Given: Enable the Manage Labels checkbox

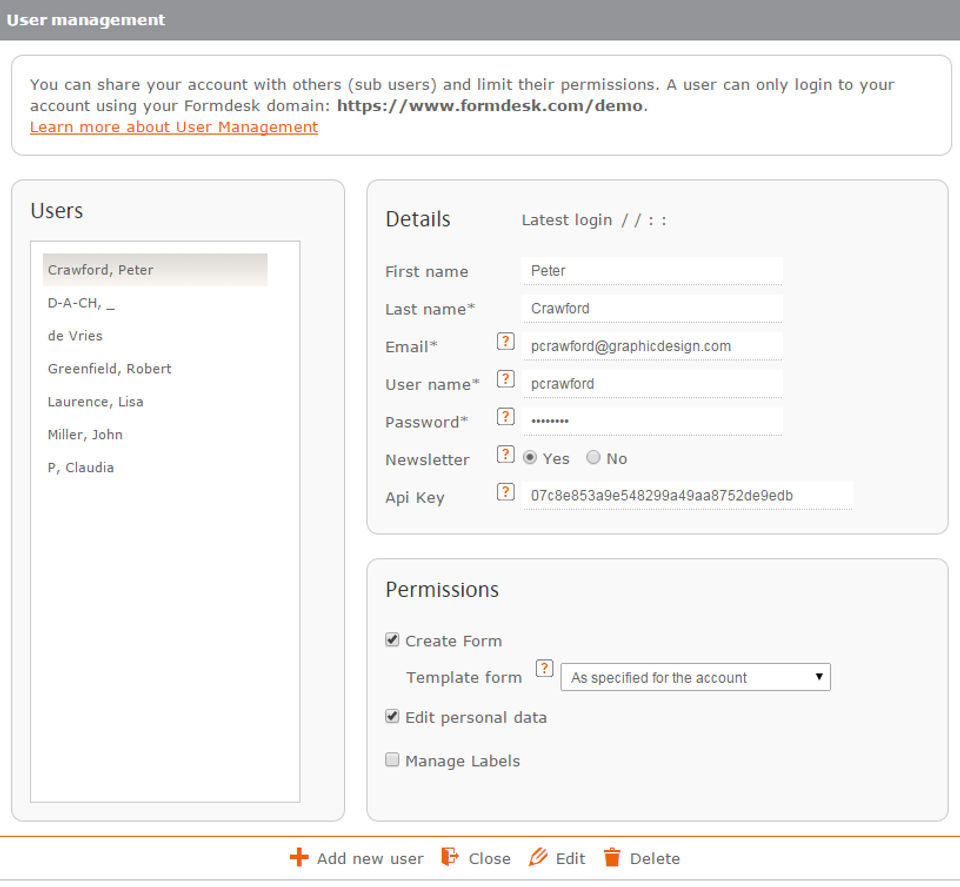Looking at the screenshot, I should coord(392,760).
